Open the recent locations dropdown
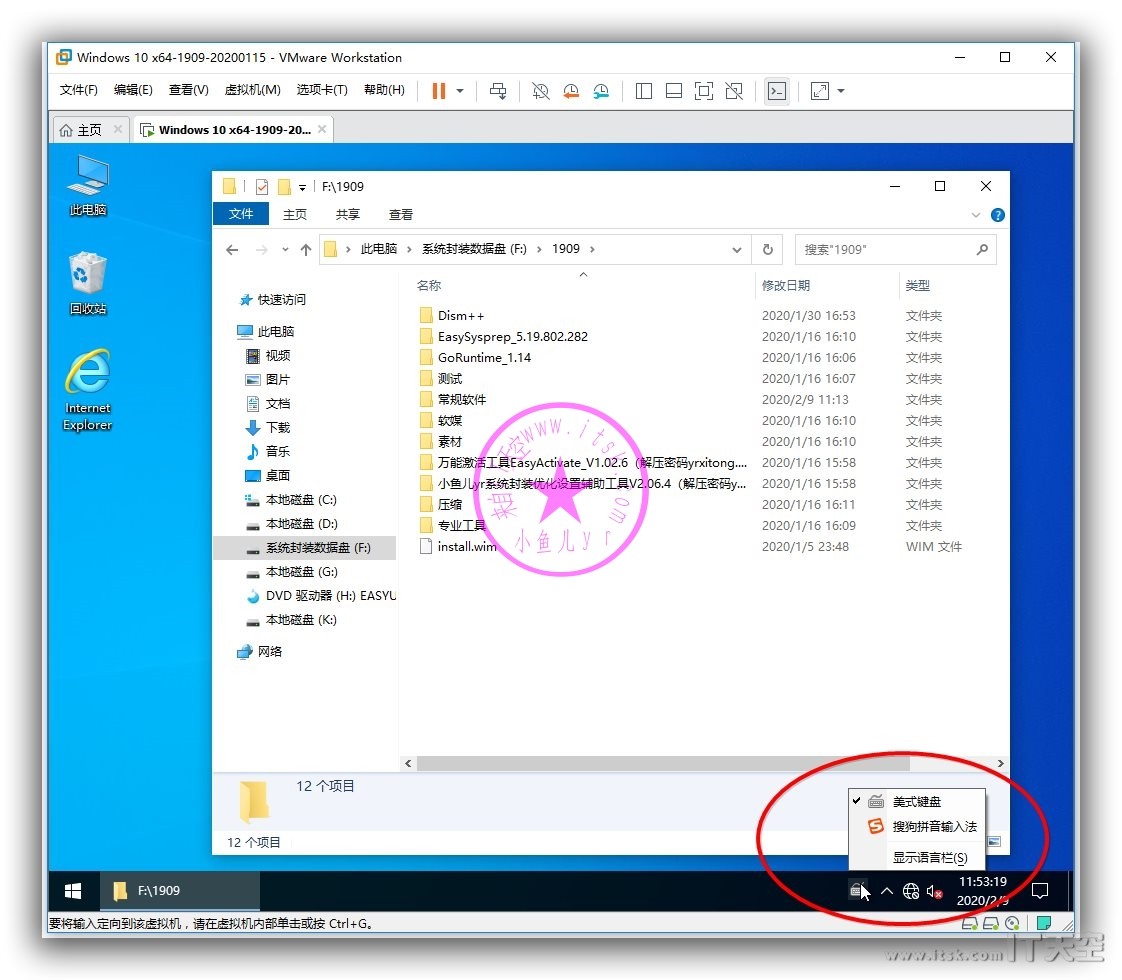 pyautogui.click(x=285, y=250)
